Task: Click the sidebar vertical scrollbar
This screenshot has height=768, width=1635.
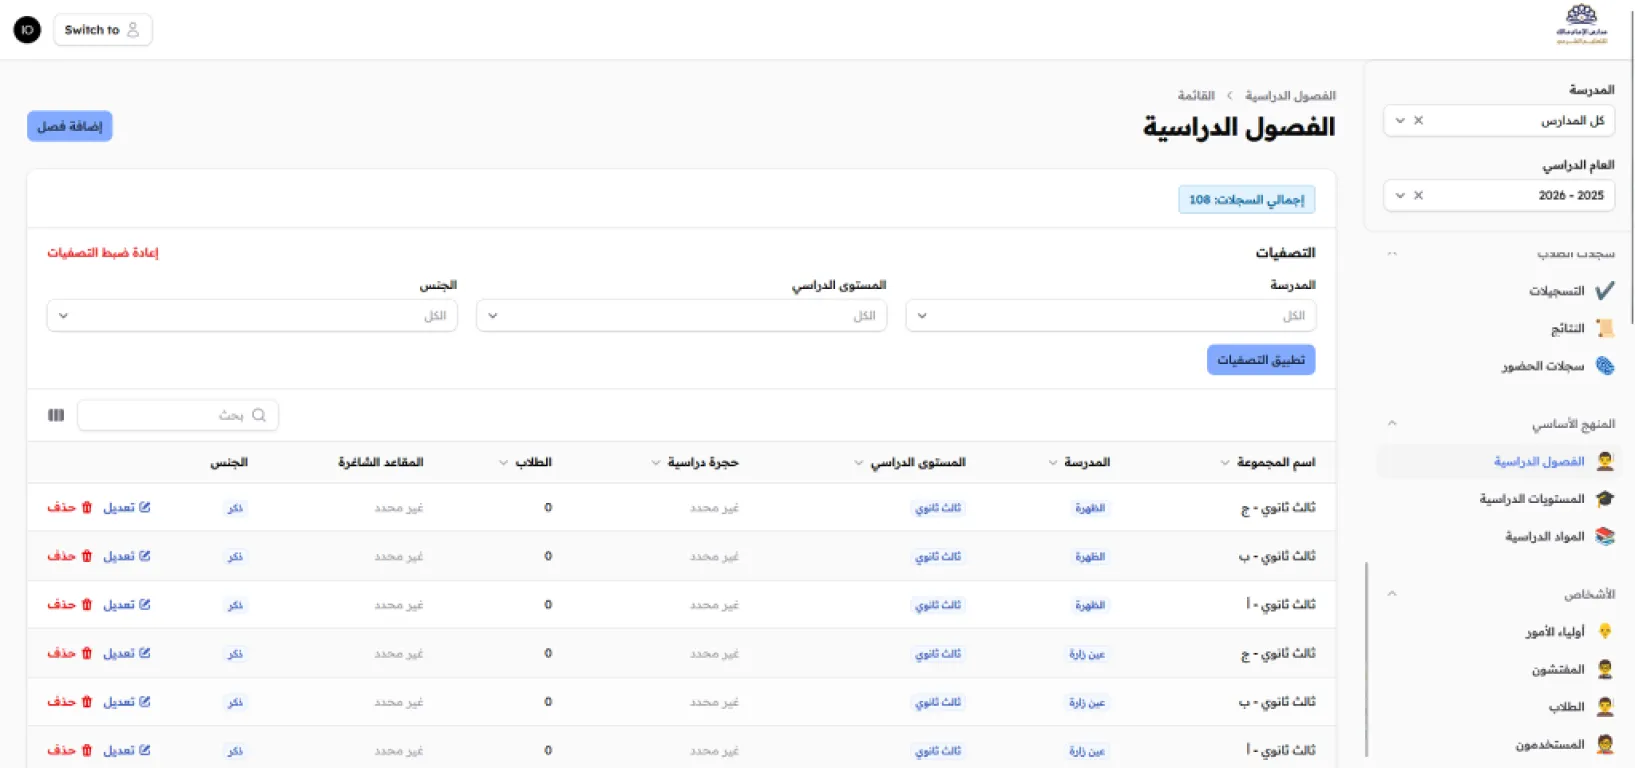Action: pos(1366,658)
